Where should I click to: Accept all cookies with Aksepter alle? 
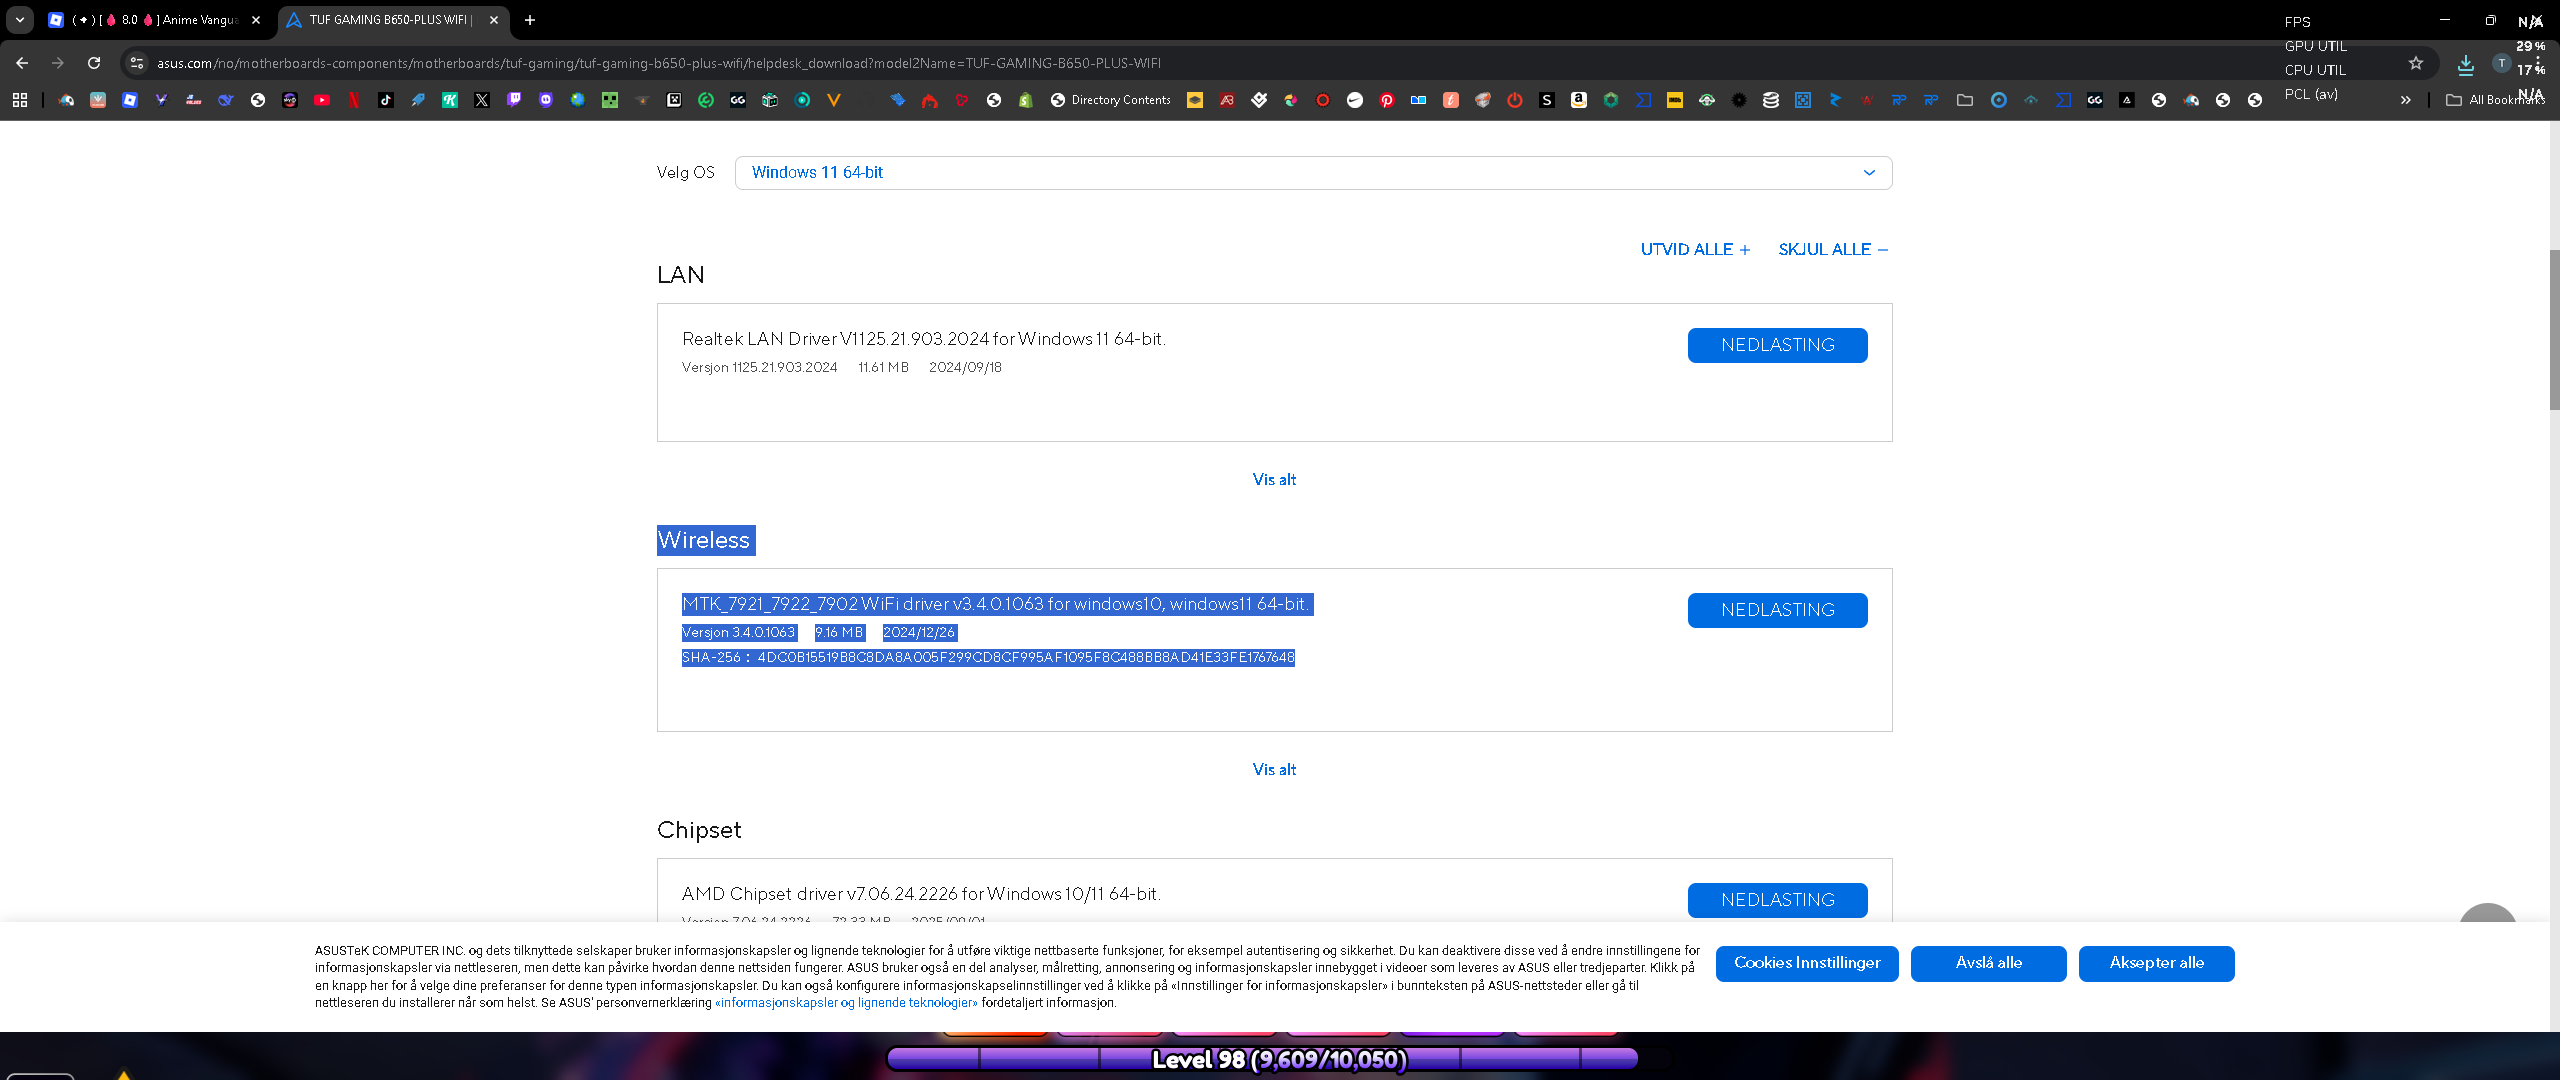click(x=2156, y=963)
